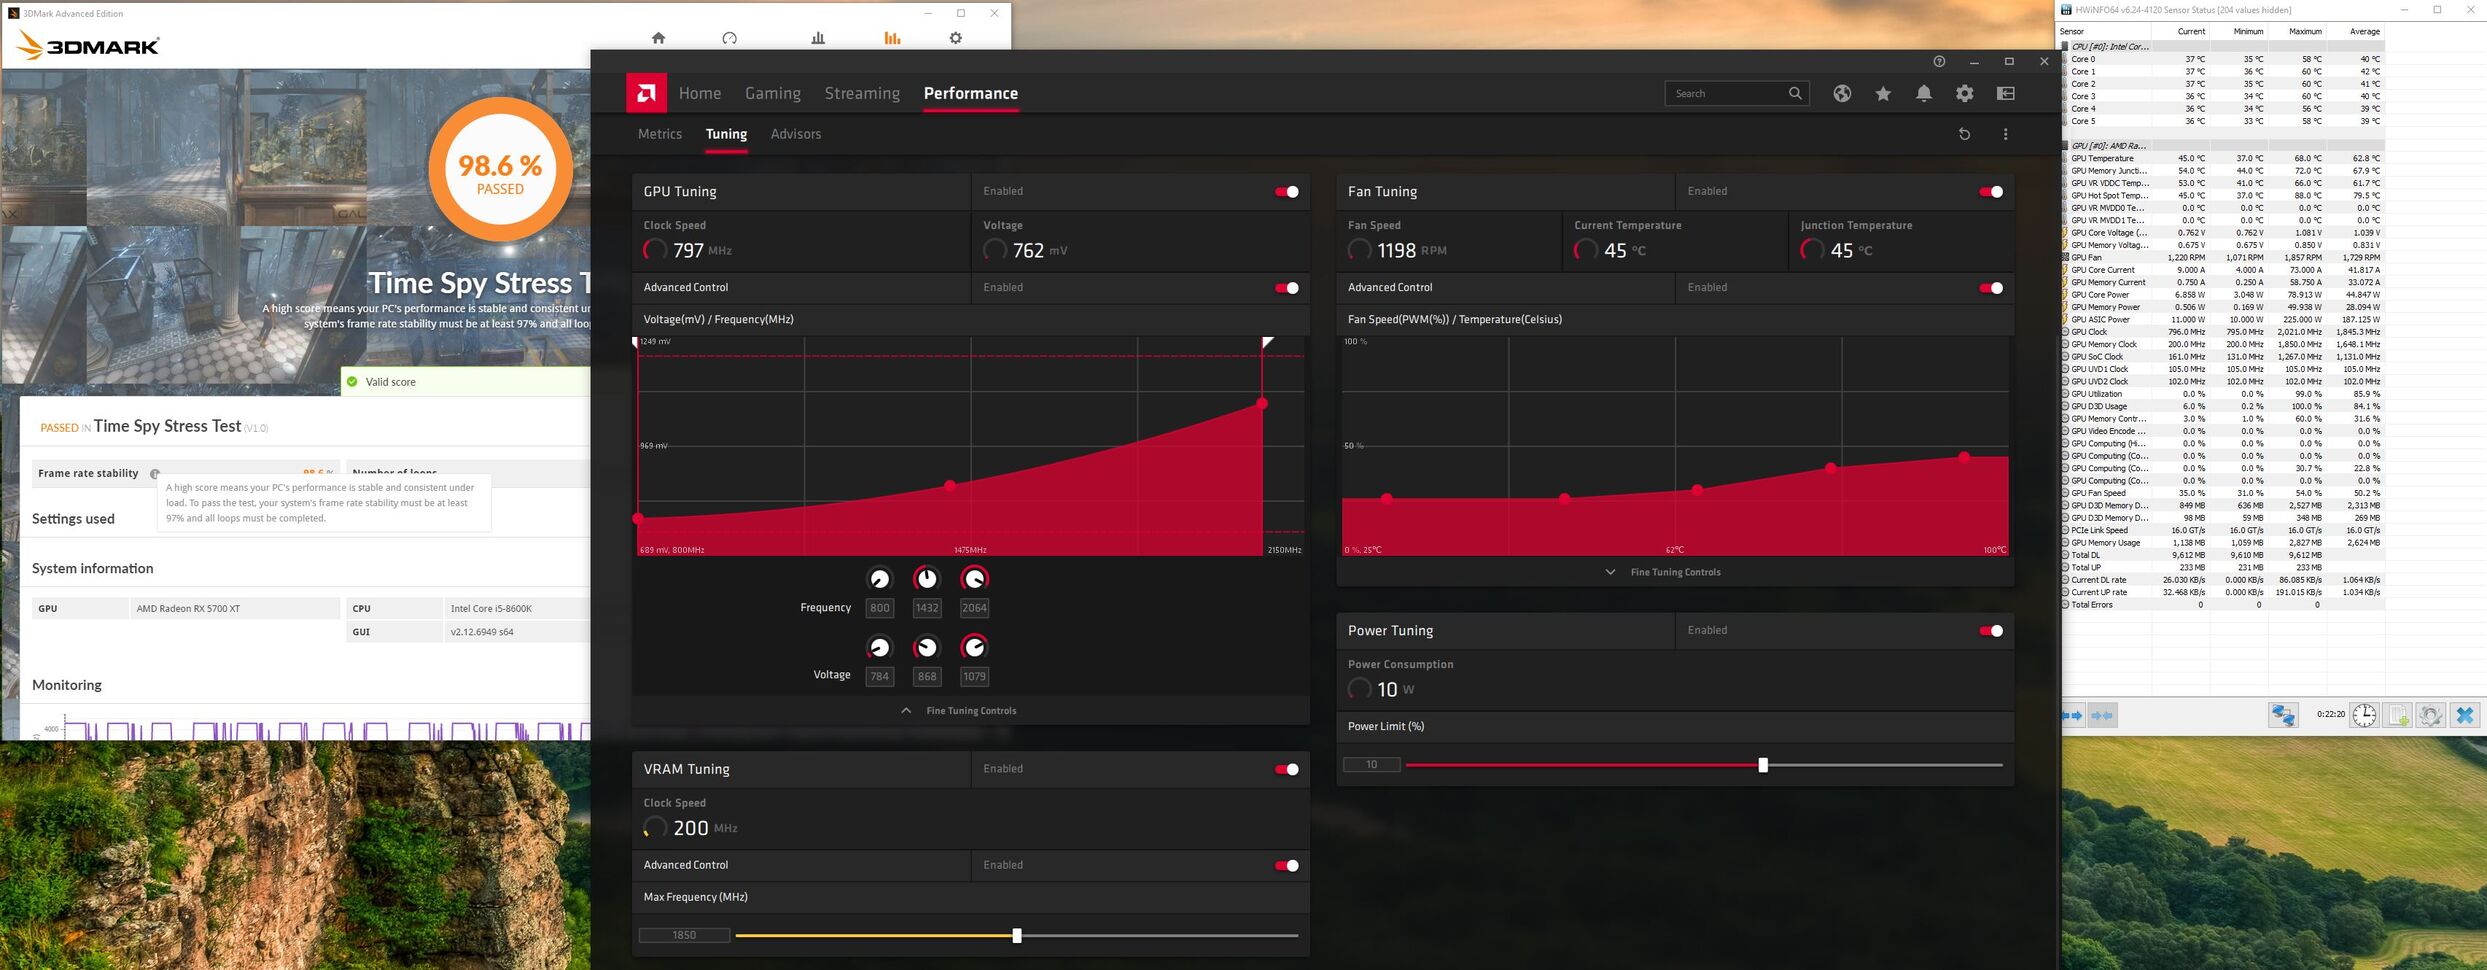The width and height of the screenshot is (2487, 970).
Task: Expand System information section in 3DMark
Action: click(x=93, y=568)
